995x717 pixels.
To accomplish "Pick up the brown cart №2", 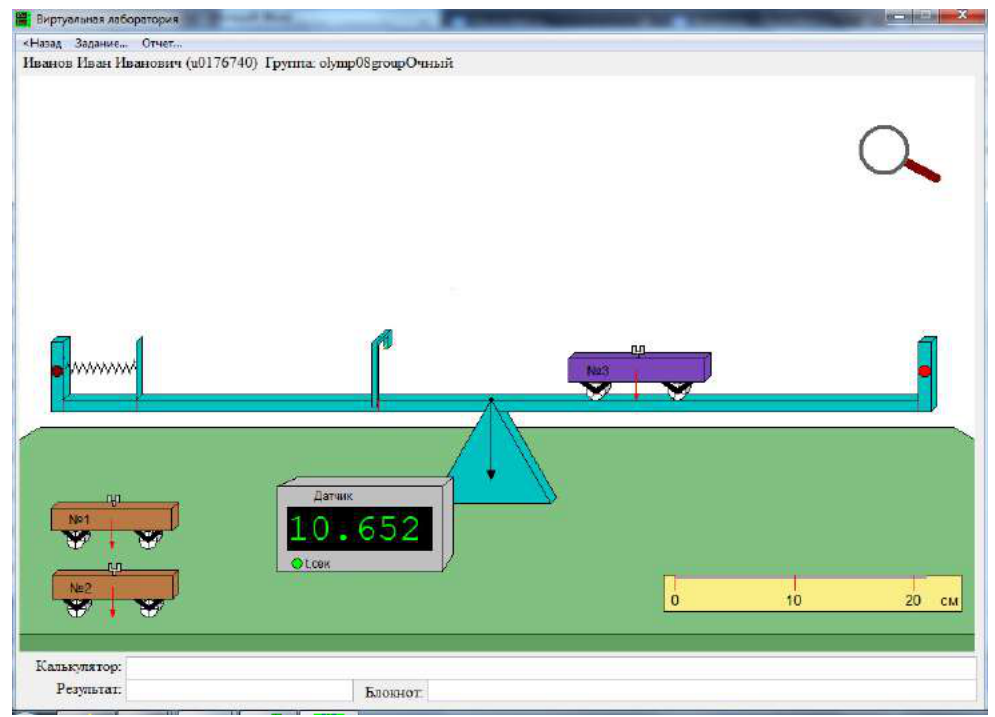I will [x=114, y=590].
